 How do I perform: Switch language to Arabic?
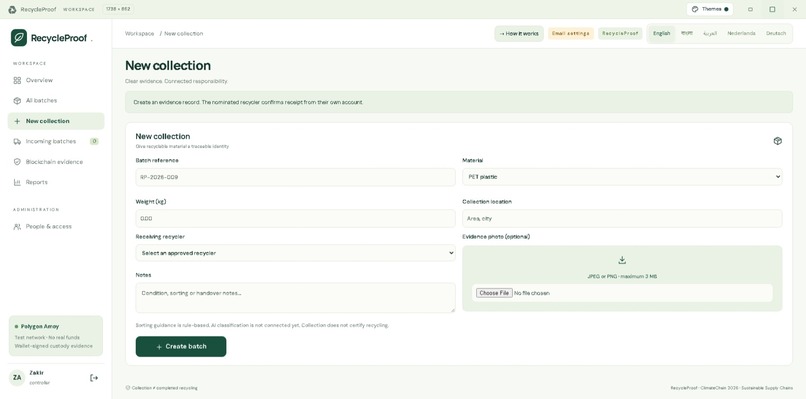click(710, 33)
